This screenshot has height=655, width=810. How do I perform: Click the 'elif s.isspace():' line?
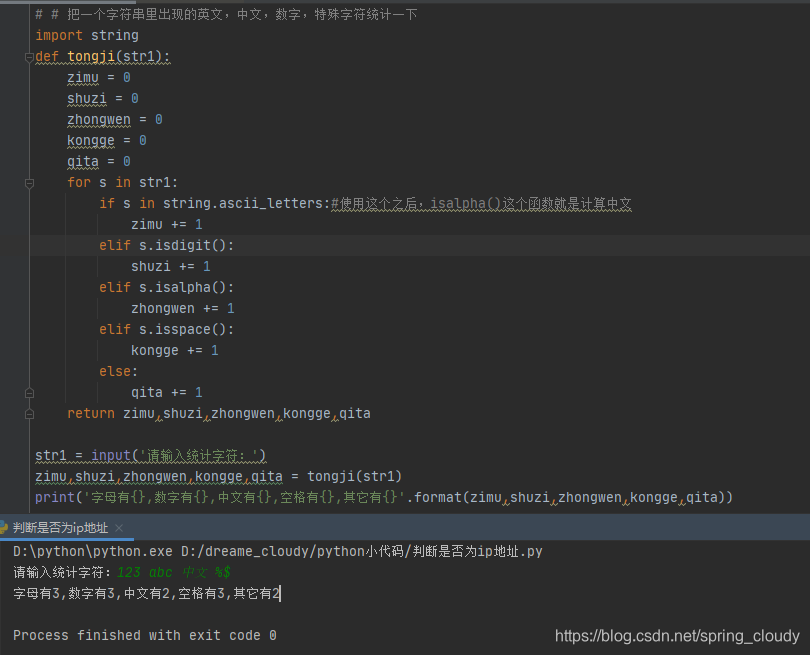[166, 330]
